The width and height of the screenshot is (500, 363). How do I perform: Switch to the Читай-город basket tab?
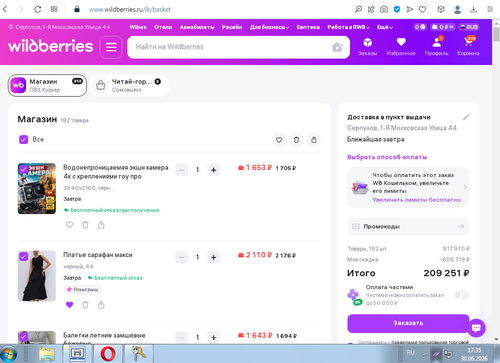click(129, 86)
